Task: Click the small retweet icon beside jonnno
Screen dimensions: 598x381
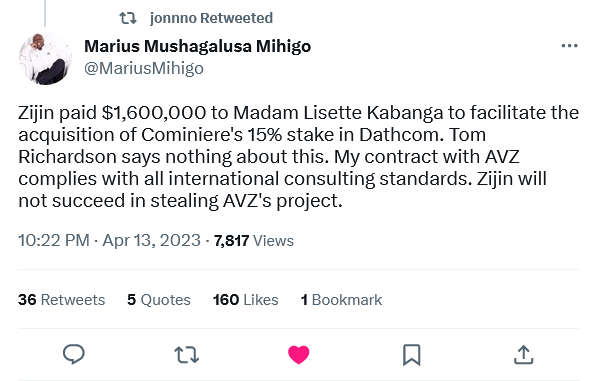Action: coord(128,18)
